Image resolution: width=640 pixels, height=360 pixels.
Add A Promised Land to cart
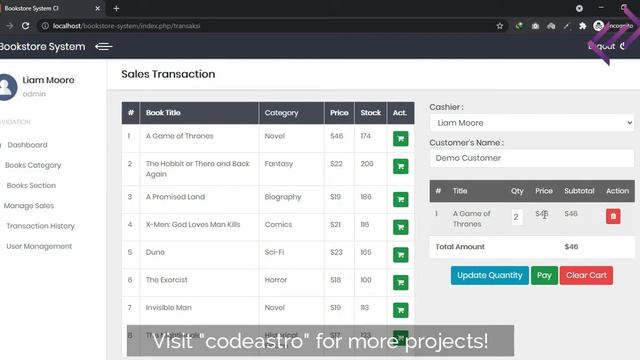400,200
